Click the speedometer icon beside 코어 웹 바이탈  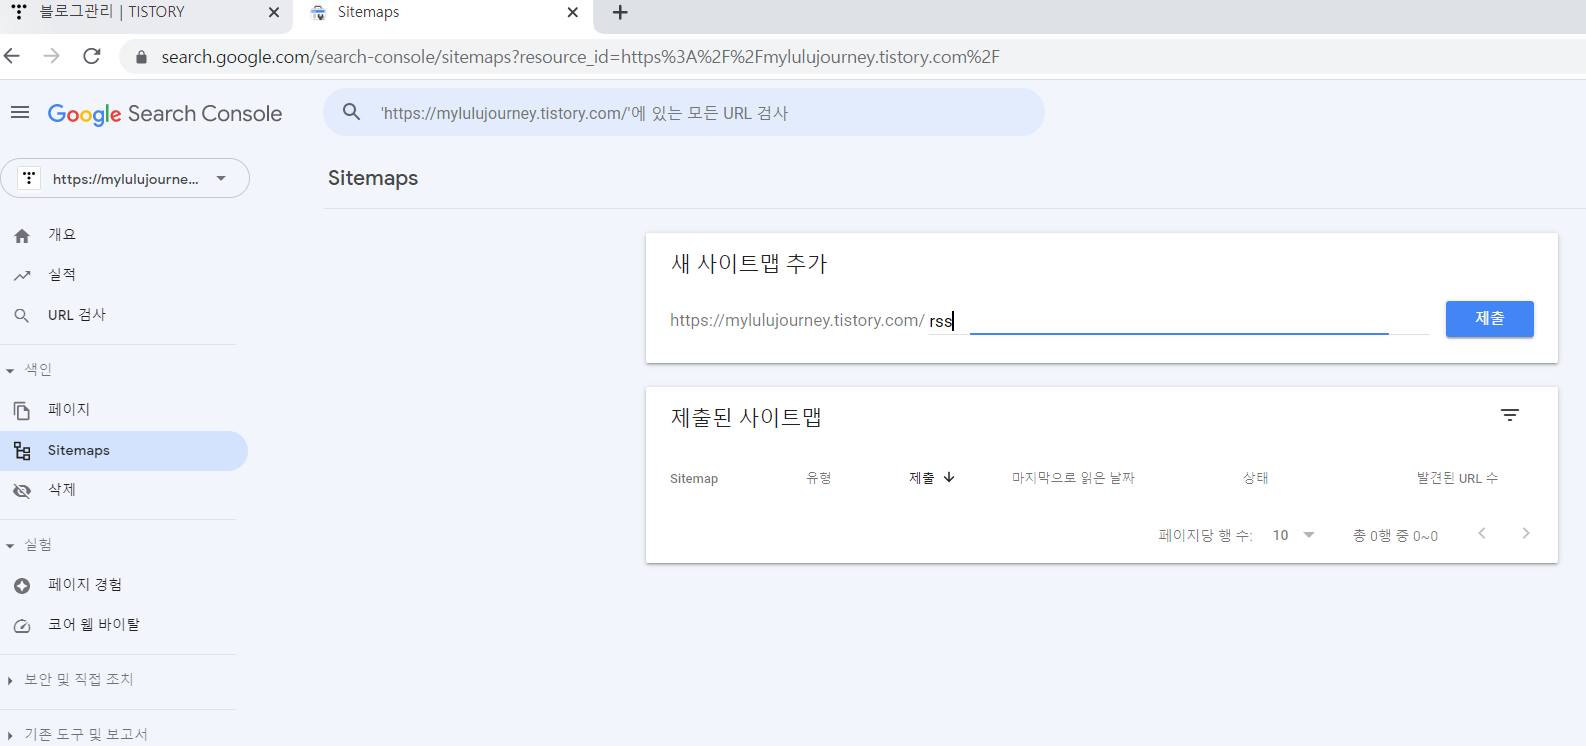point(22,626)
